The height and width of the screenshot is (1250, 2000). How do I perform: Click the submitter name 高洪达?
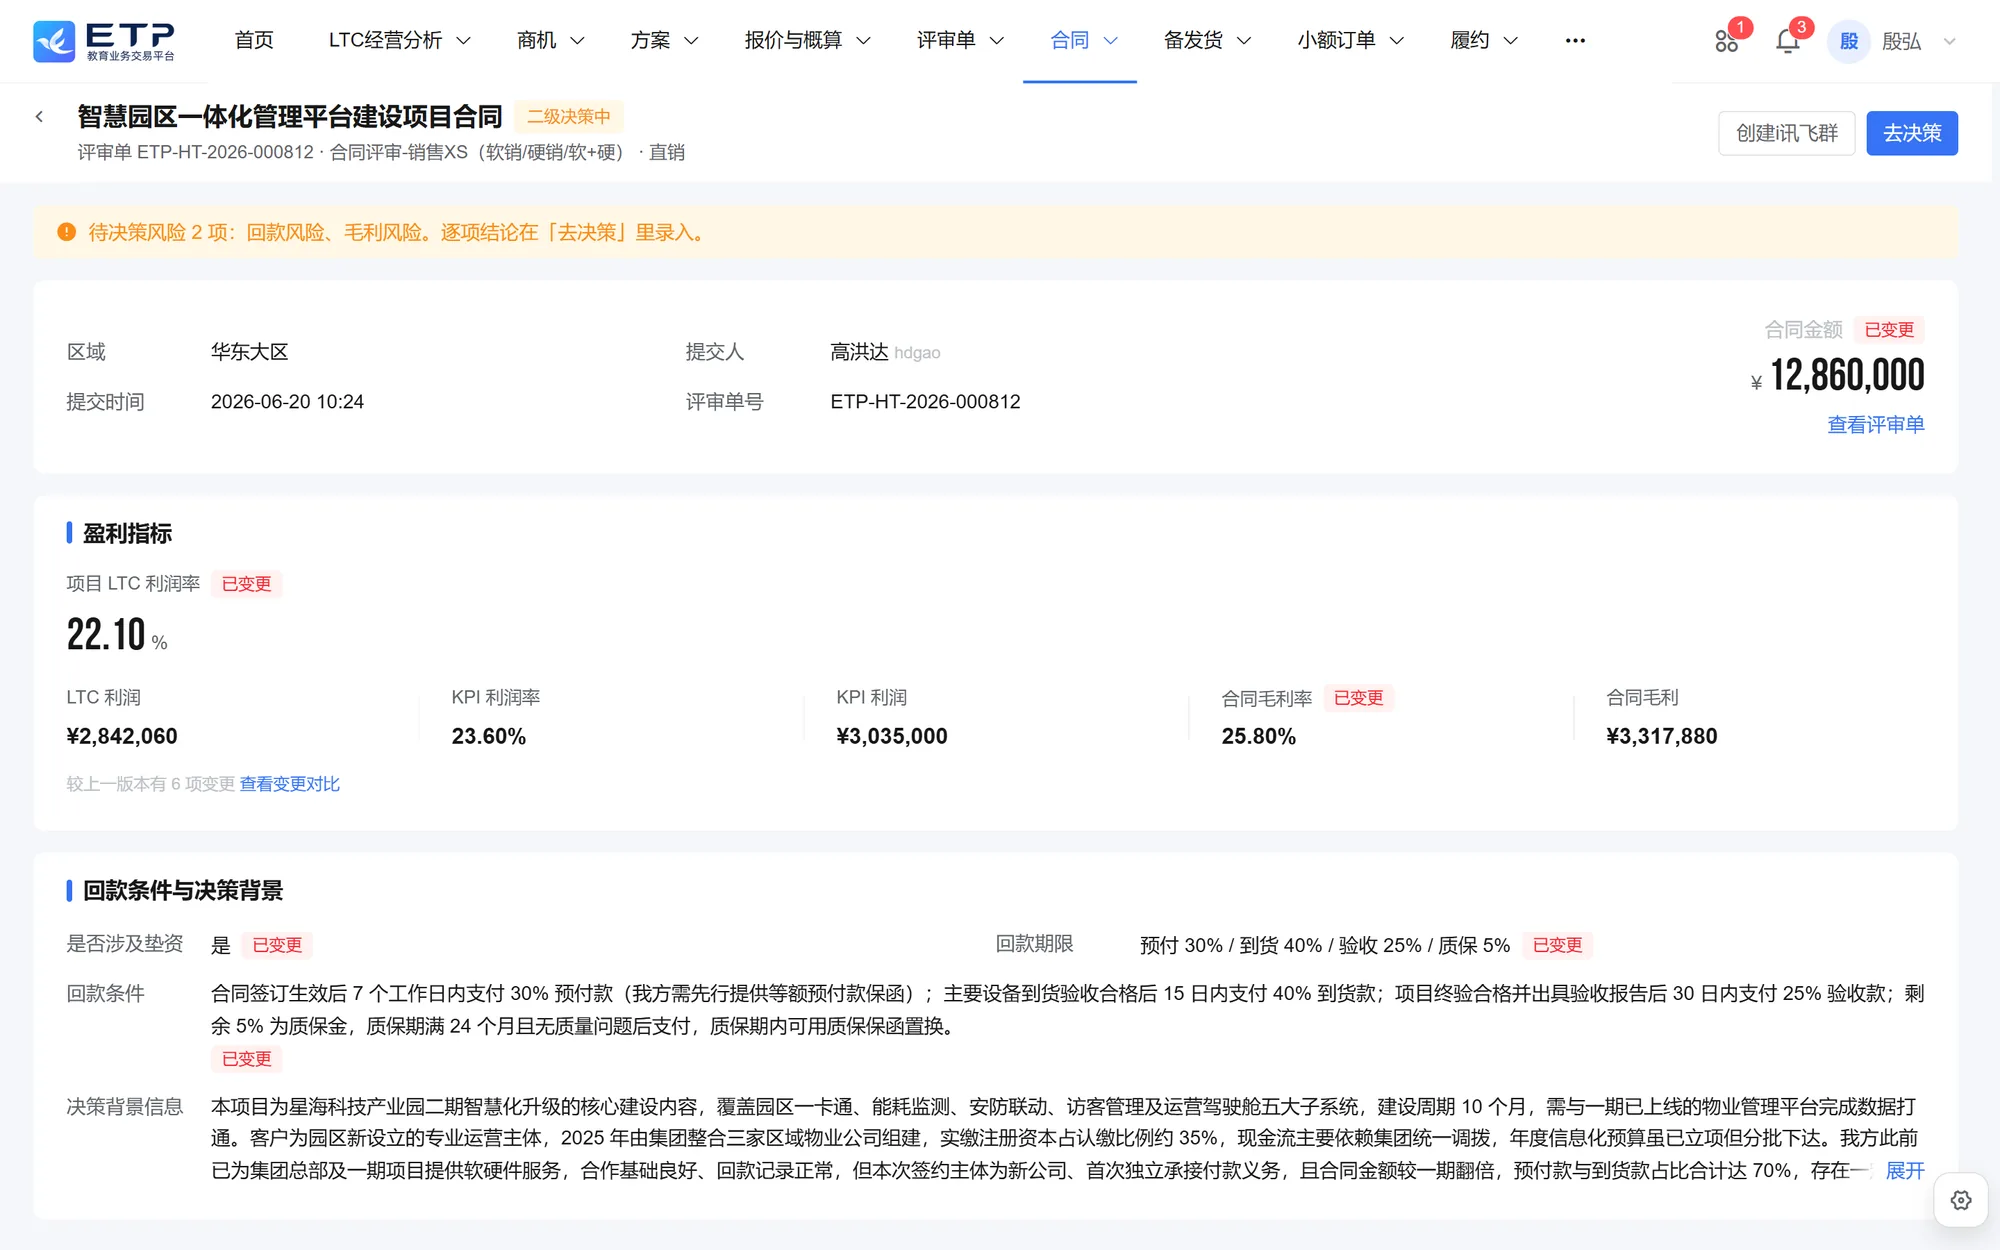tap(859, 352)
